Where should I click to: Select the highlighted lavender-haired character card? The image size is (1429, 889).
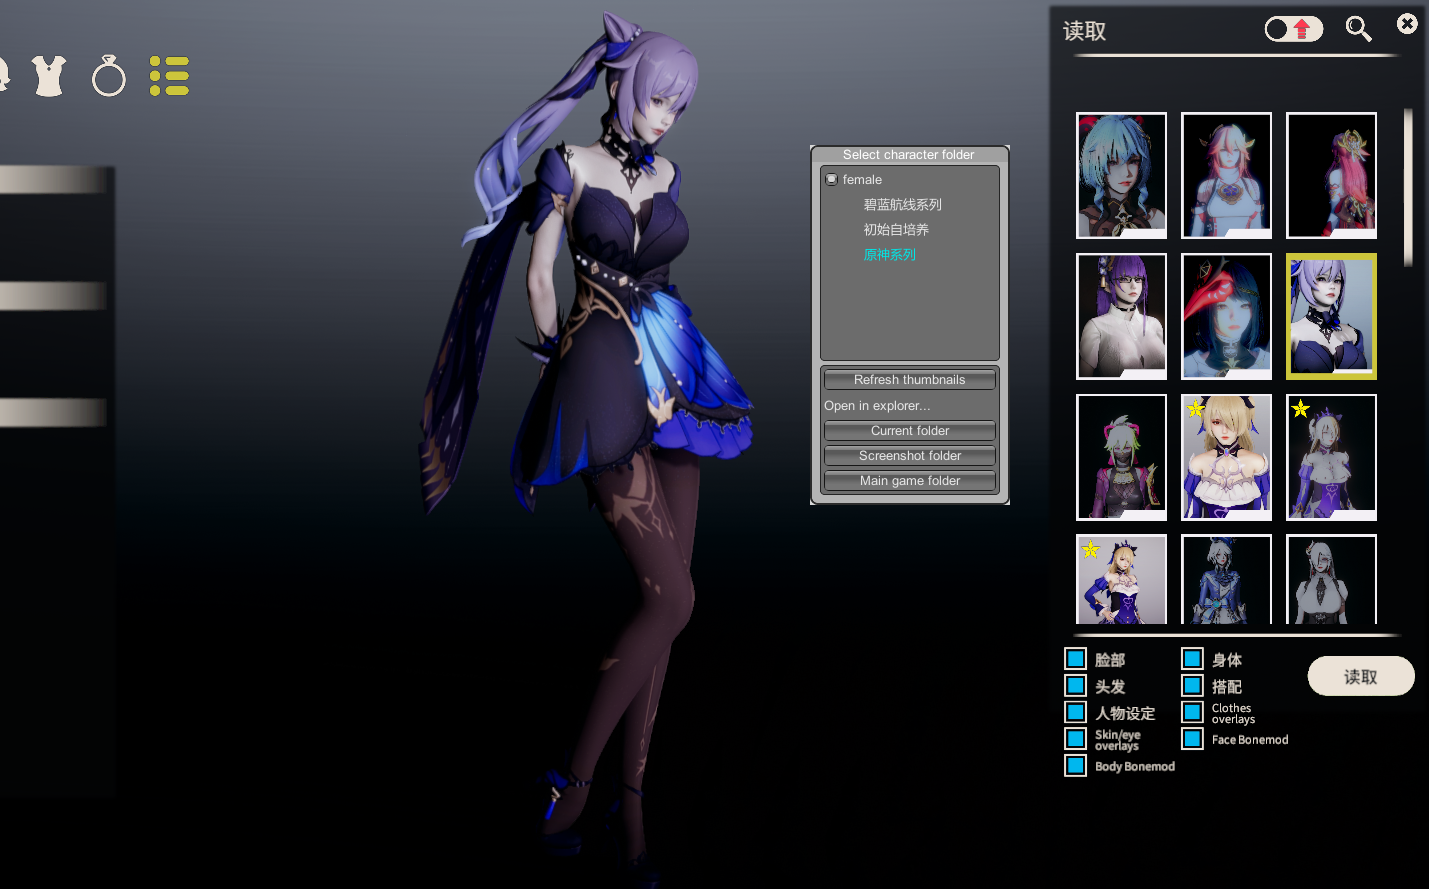1331,316
